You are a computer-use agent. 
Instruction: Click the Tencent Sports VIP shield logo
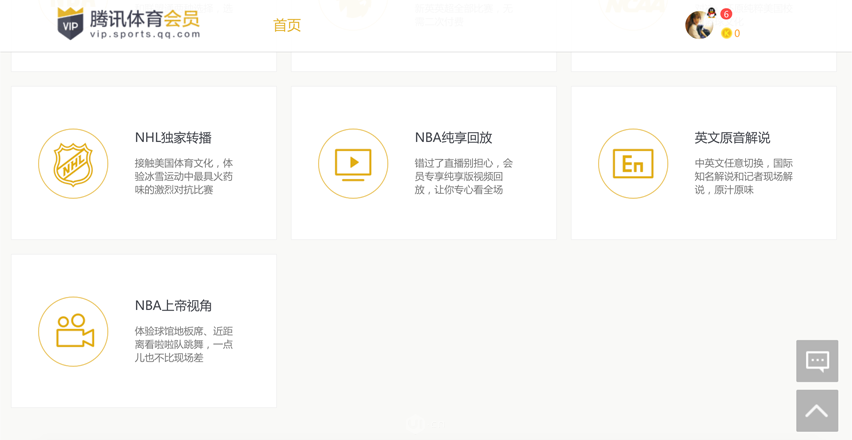click(x=70, y=23)
